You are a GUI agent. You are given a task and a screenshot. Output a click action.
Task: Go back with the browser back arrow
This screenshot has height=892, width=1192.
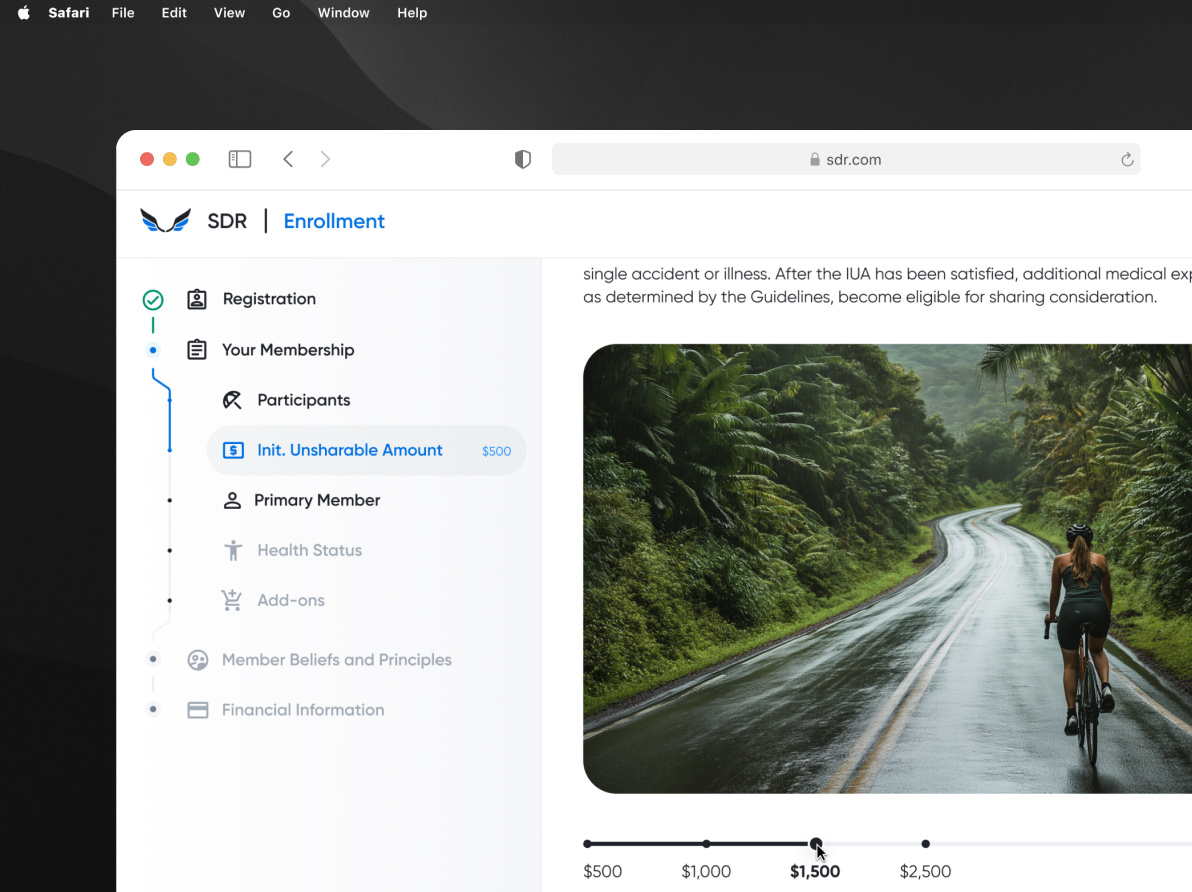(x=288, y=159)
